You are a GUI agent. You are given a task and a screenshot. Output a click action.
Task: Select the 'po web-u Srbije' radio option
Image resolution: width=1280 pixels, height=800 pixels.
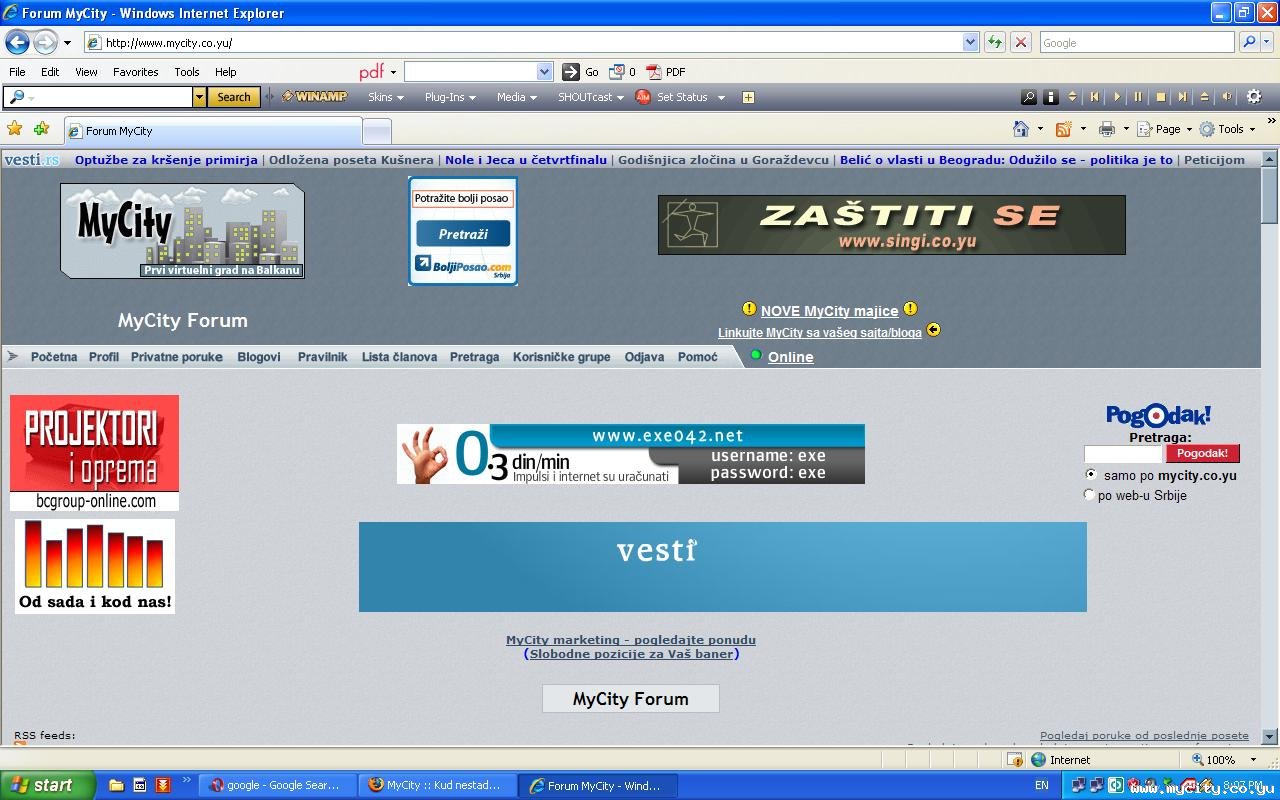pyautogui.click(x=1090, y=494)
